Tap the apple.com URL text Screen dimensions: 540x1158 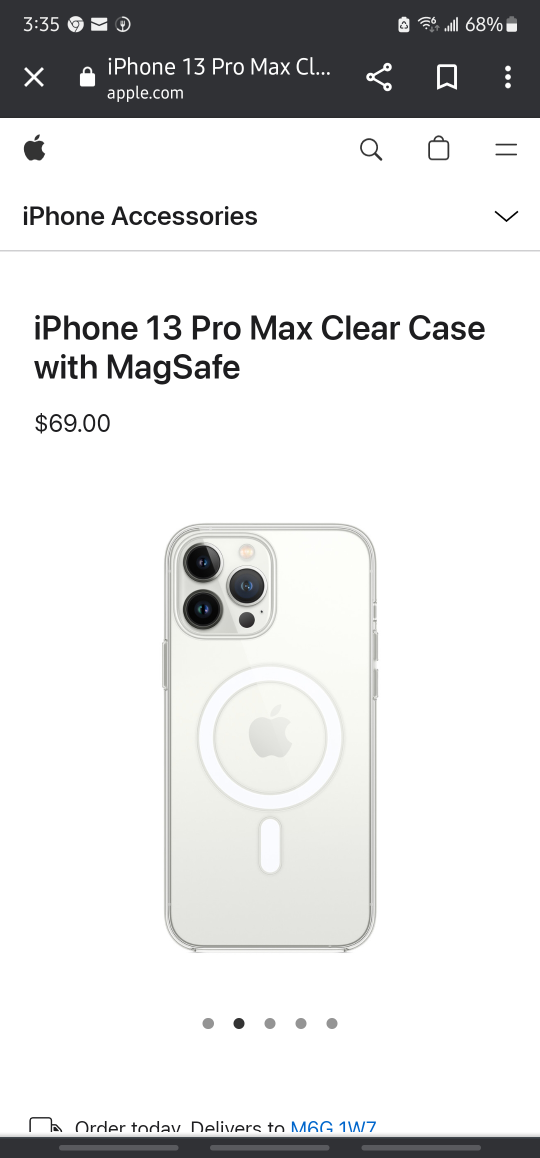click(145, 93)
